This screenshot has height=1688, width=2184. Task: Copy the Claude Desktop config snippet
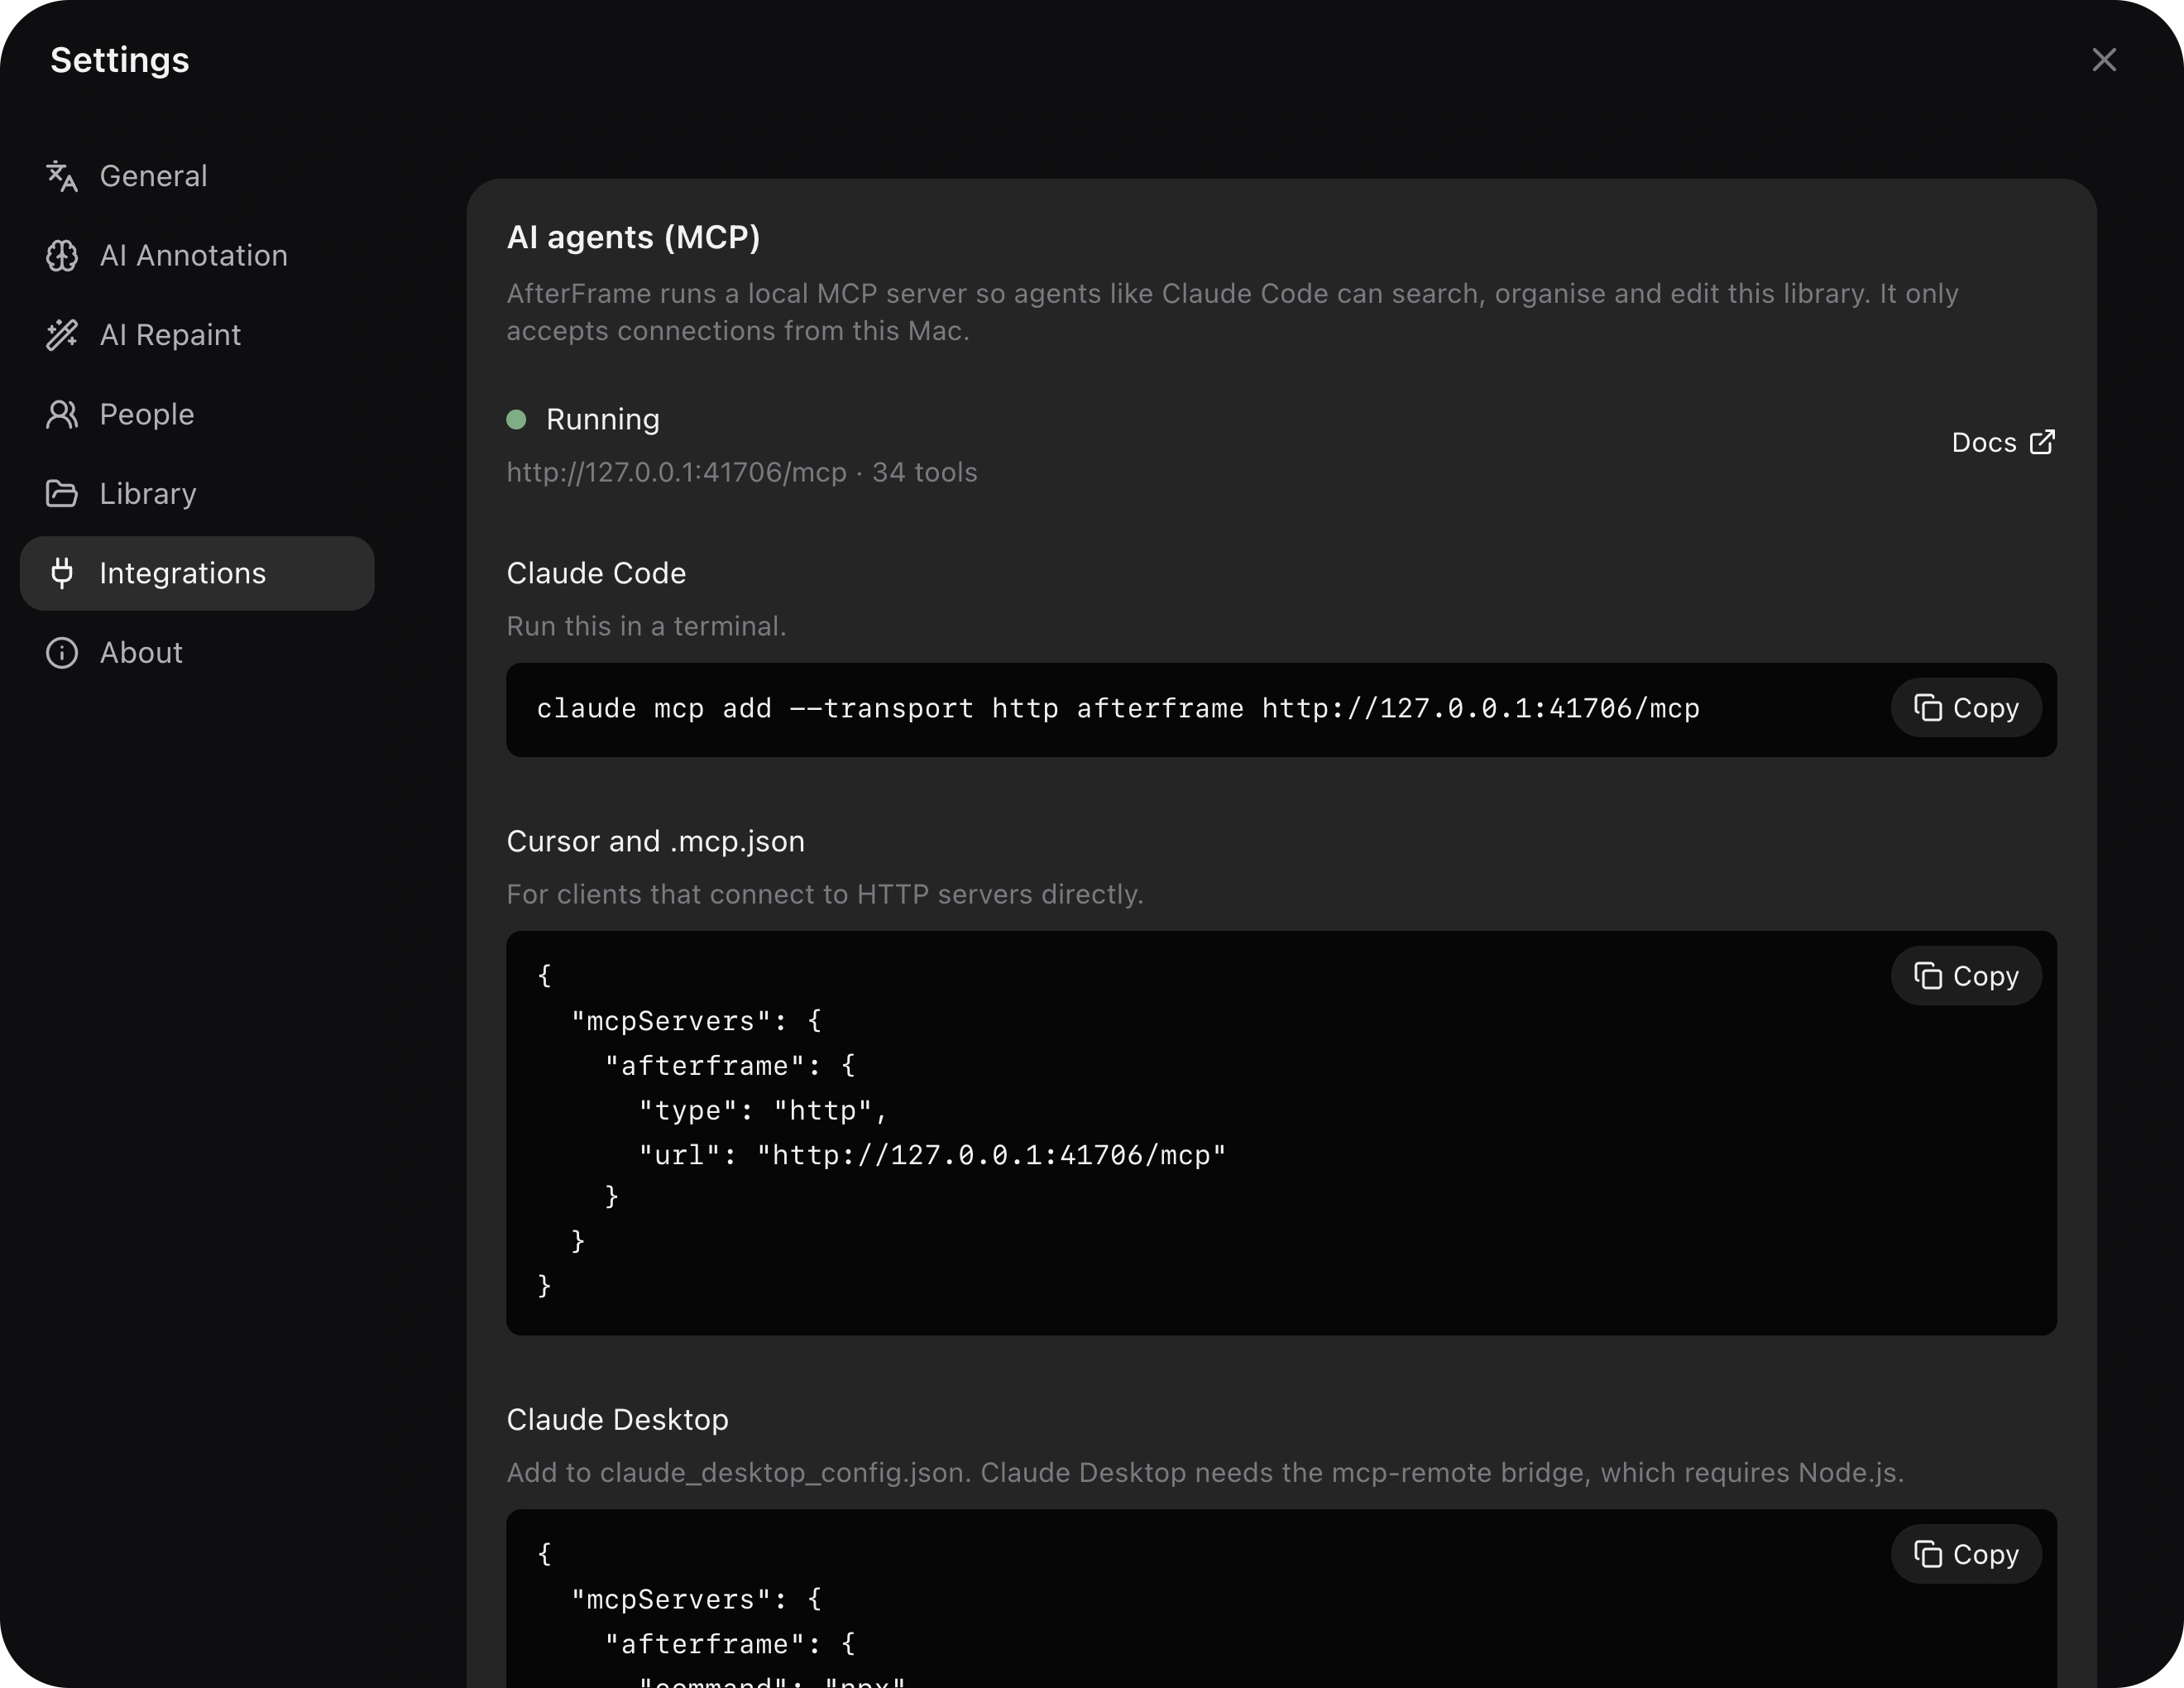click(1966, 1554)
